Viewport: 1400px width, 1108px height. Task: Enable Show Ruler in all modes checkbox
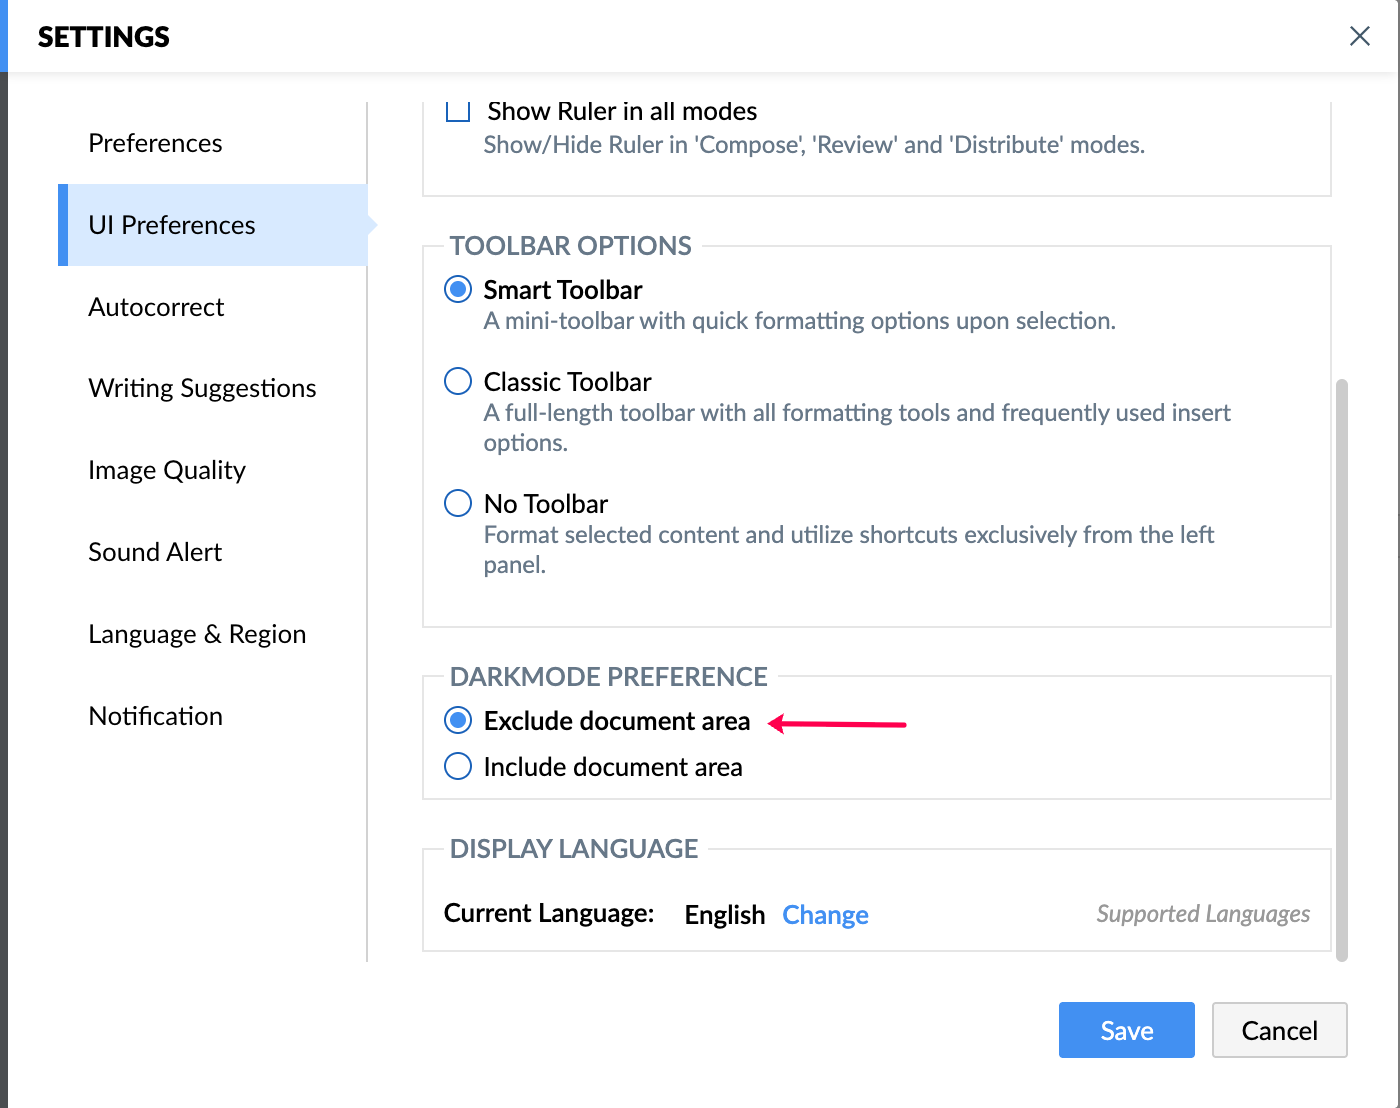458,111
